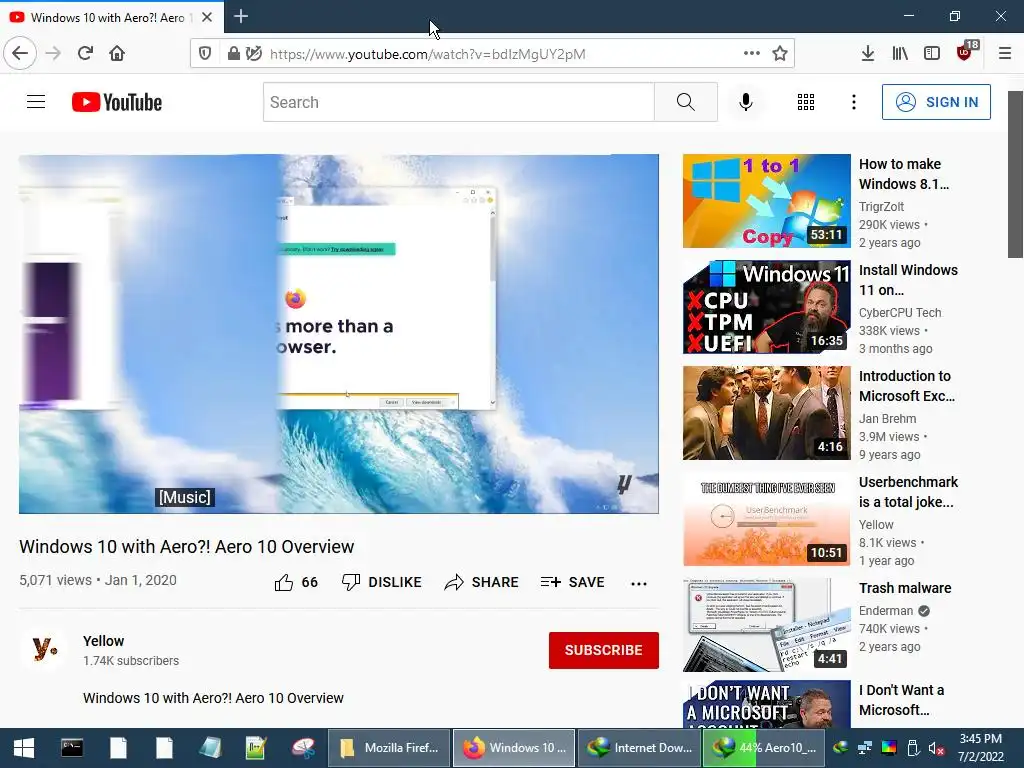Open Trash malware video title
The width and height of the screenshot is (1024, 768).
[904, 588]
